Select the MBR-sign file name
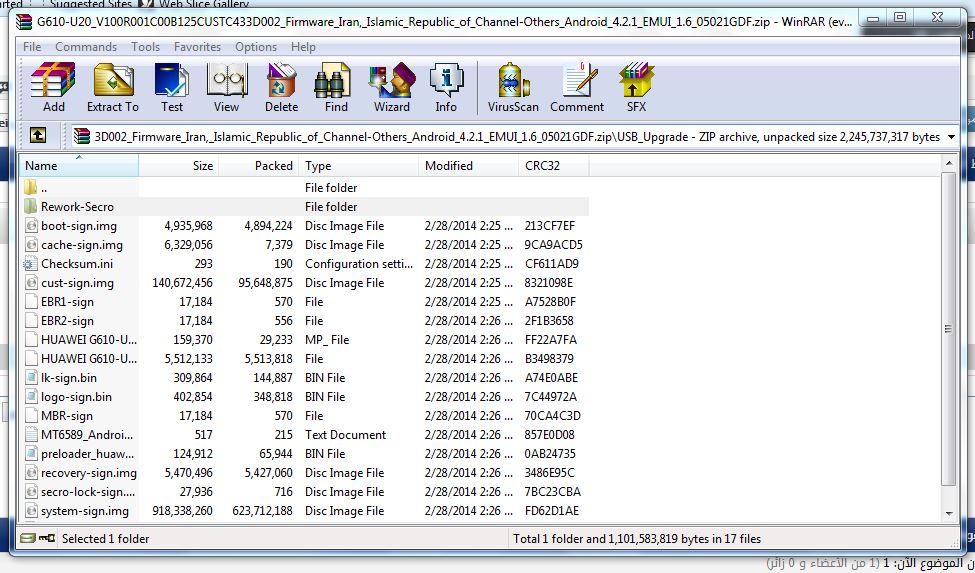The image size is (975, 573). [x=67, y=416]
